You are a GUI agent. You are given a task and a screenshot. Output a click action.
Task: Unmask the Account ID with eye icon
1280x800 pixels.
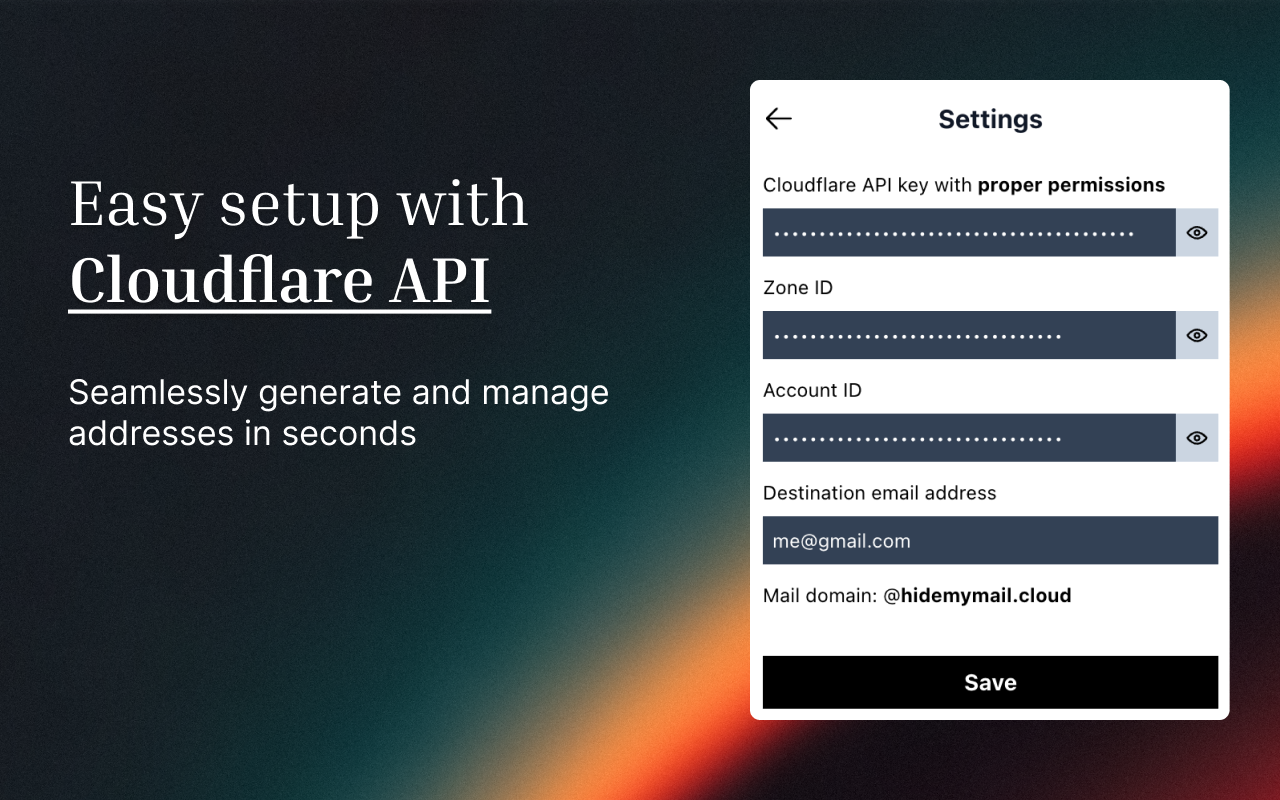[1197, 438]
